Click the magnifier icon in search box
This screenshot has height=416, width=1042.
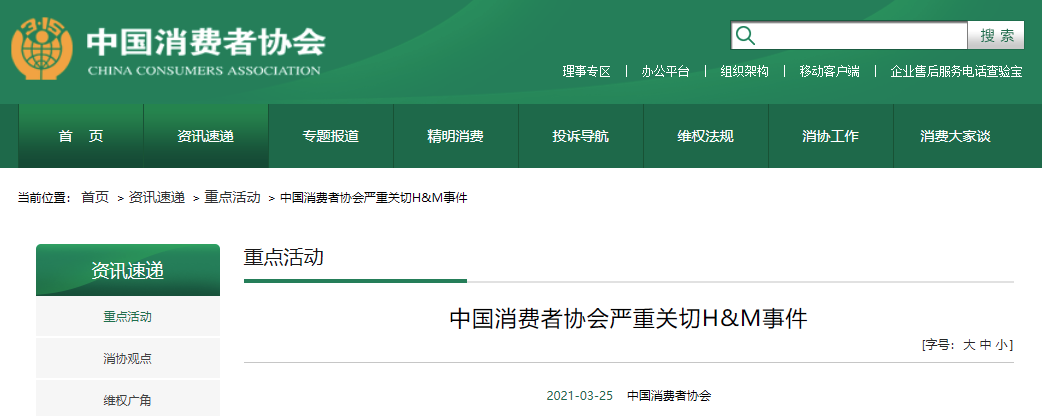(746, 36)
